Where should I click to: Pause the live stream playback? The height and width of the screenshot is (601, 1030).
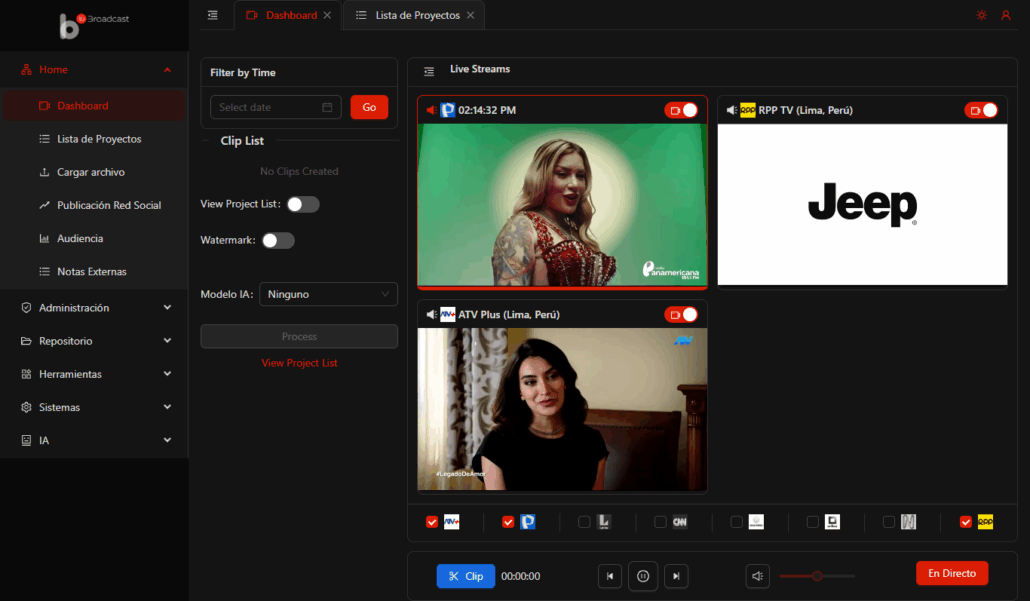coord(643,576)
